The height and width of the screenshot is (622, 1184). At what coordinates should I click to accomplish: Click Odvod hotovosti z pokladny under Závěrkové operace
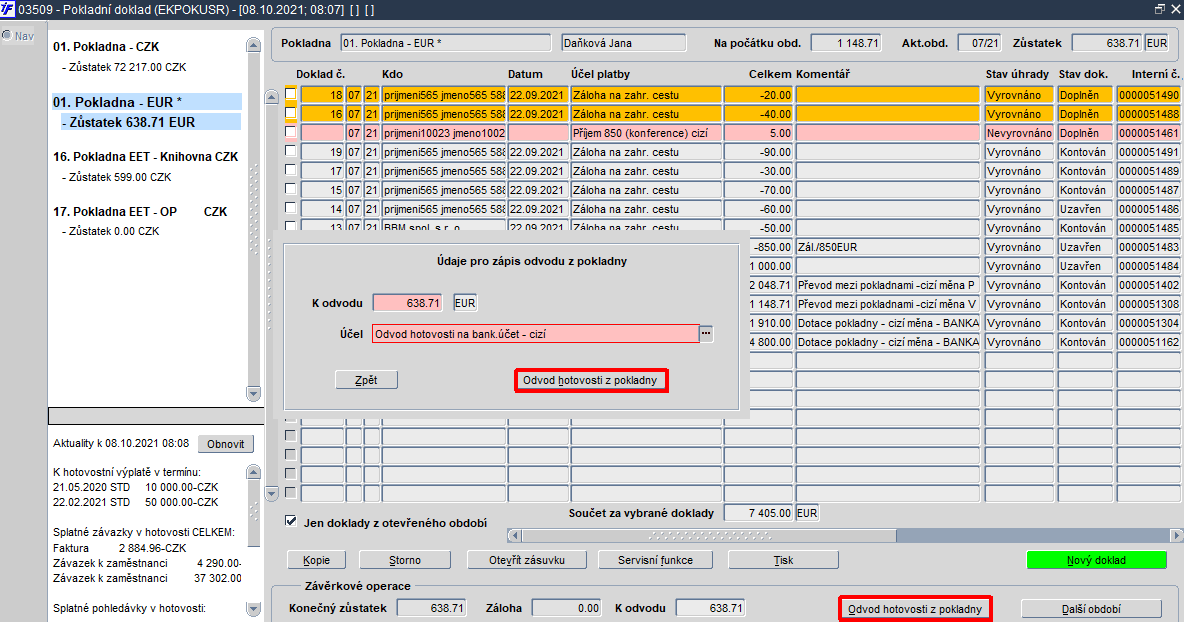[x=915, y=608]
